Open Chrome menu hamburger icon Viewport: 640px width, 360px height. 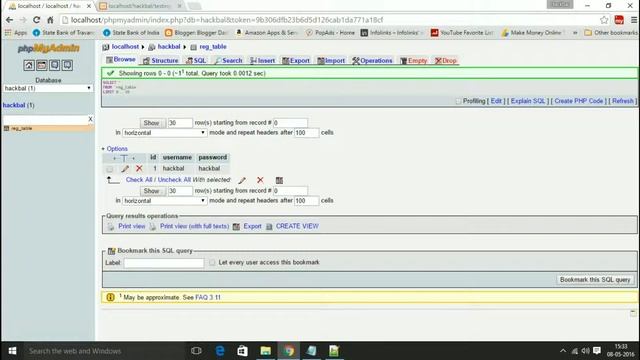[634, 20]
